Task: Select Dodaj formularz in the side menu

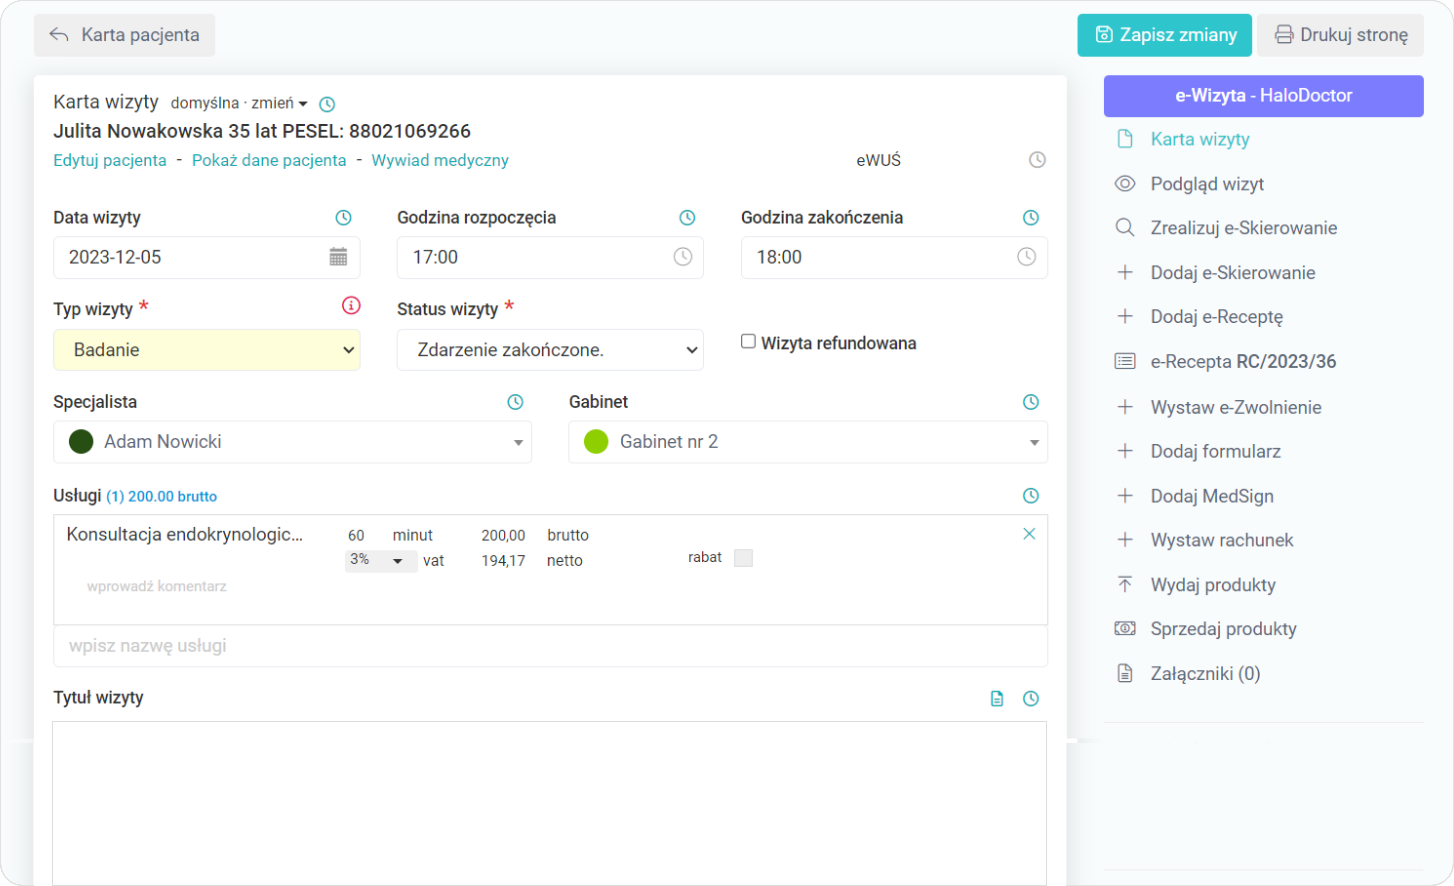Action: click(1215, 451)
